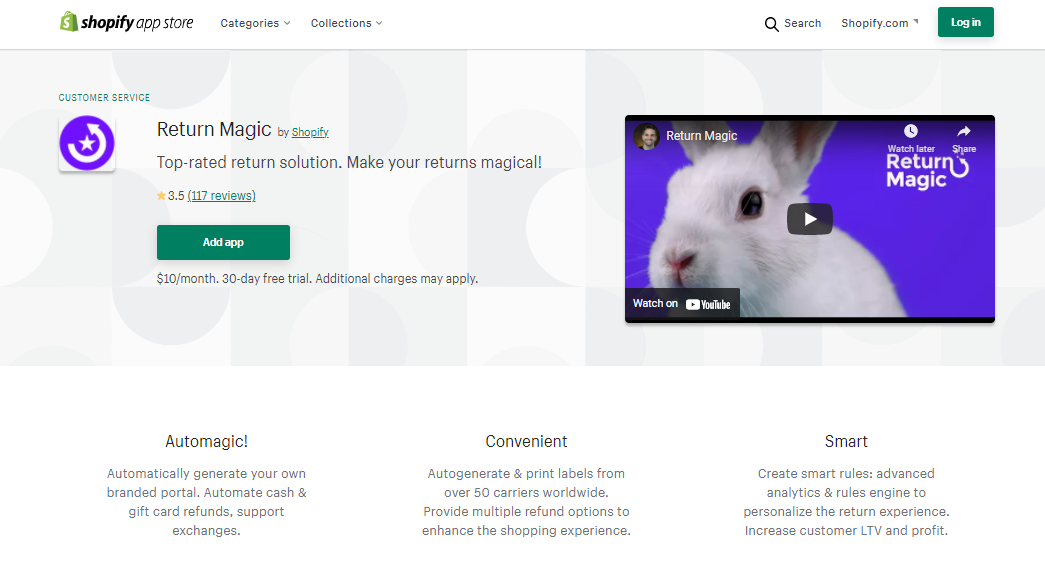
Task: Click the Return Magic app title
Action: (214, 129)
